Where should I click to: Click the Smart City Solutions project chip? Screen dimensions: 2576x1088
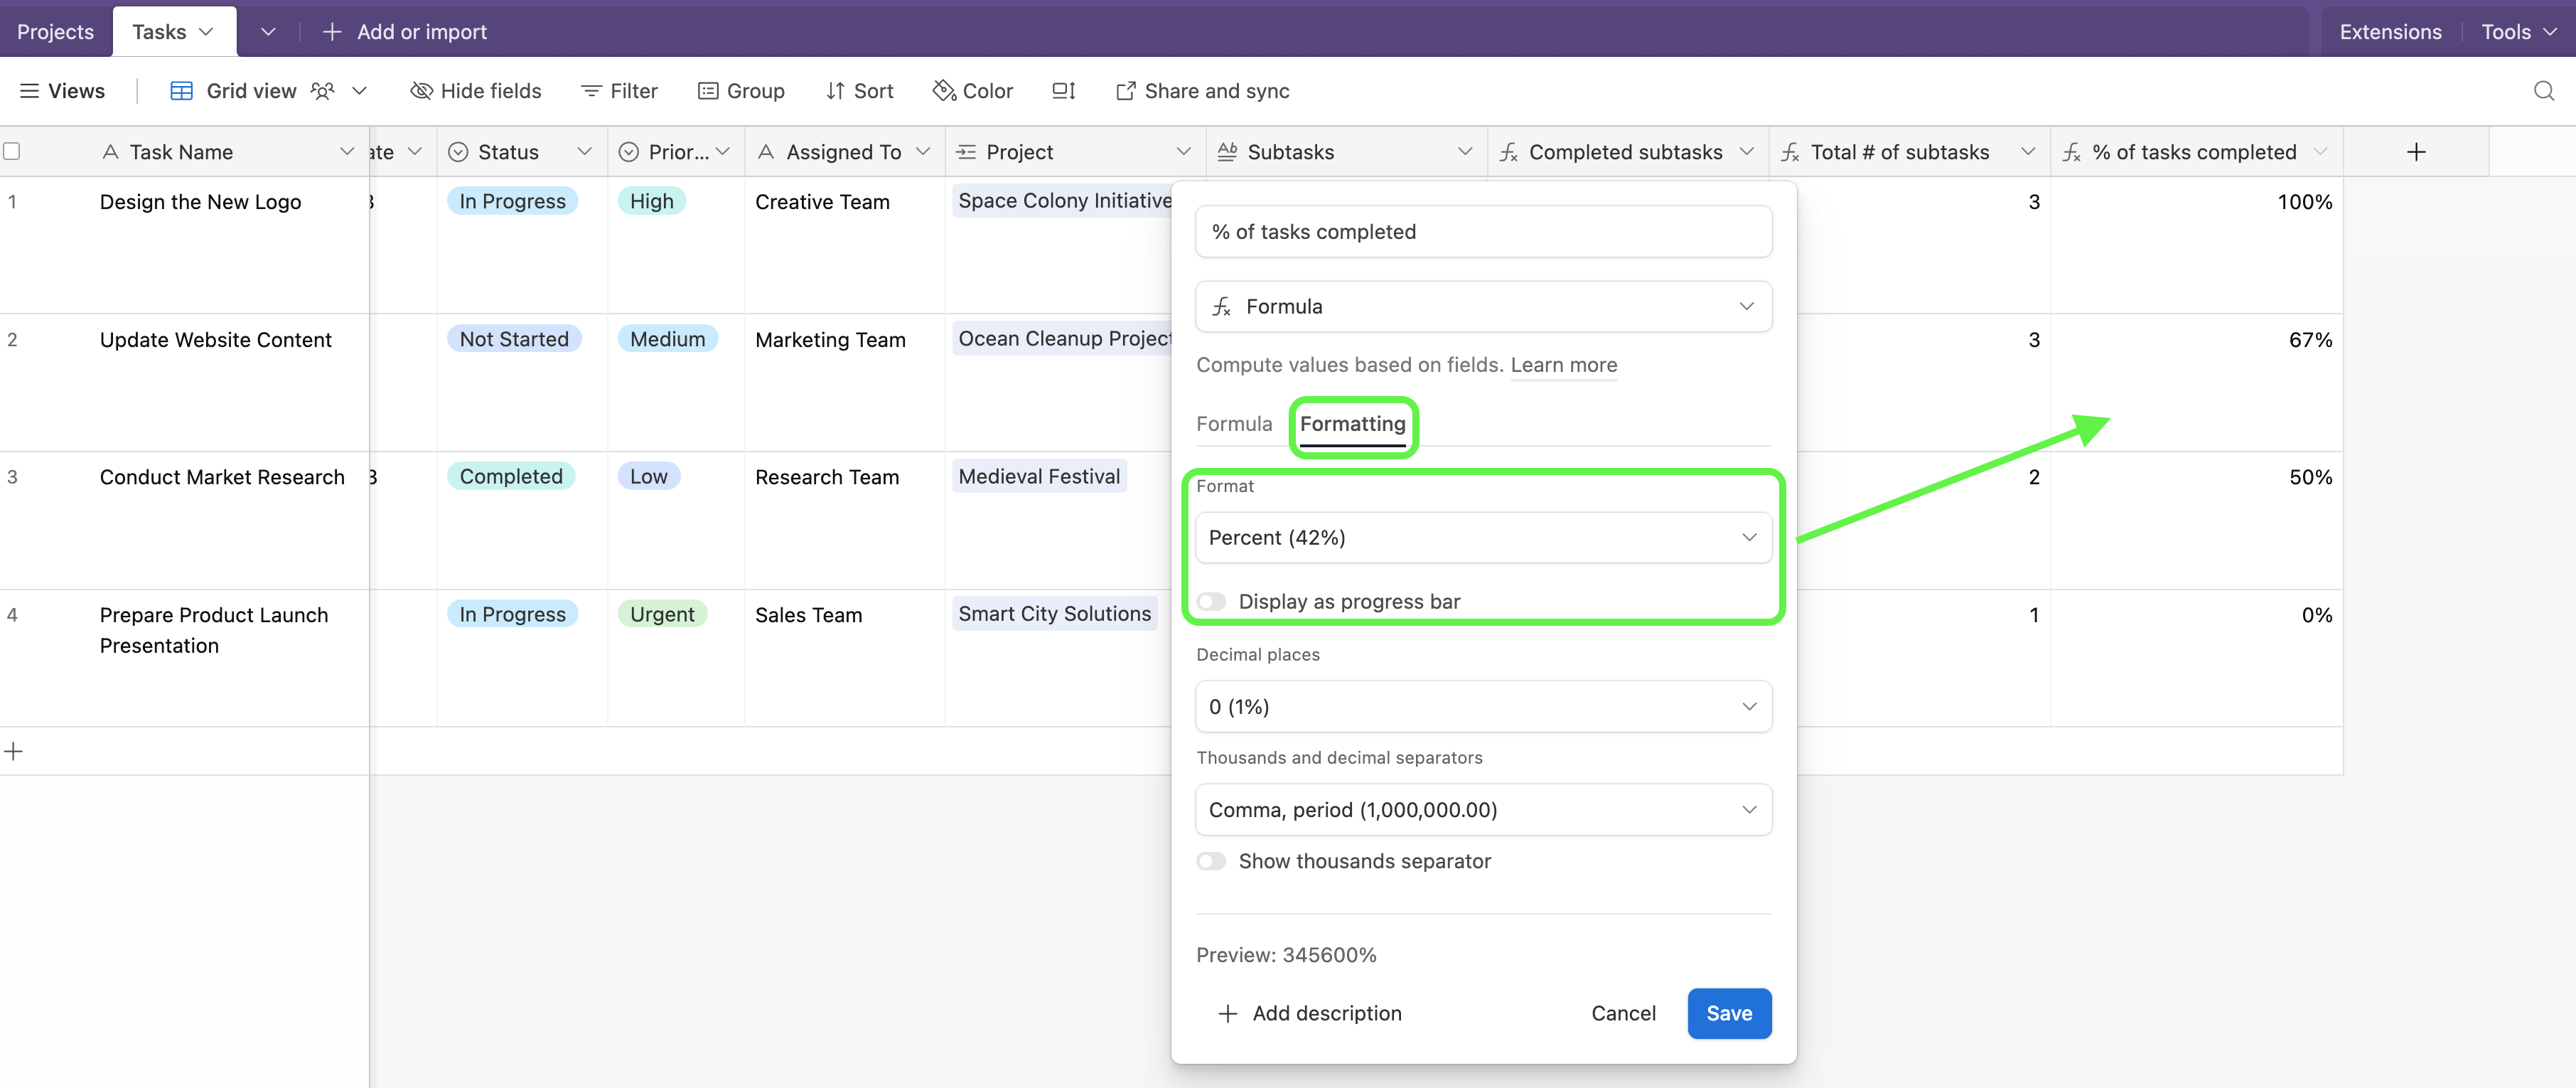1054,614
